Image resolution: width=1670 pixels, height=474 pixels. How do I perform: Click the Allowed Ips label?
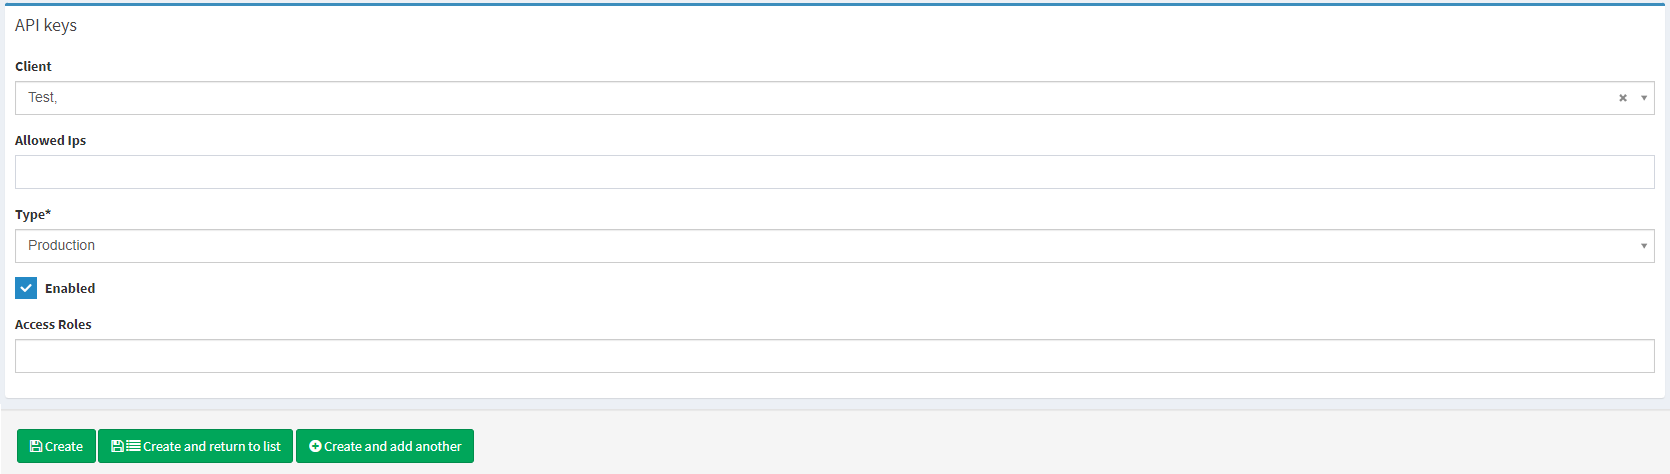click(50, 141)
